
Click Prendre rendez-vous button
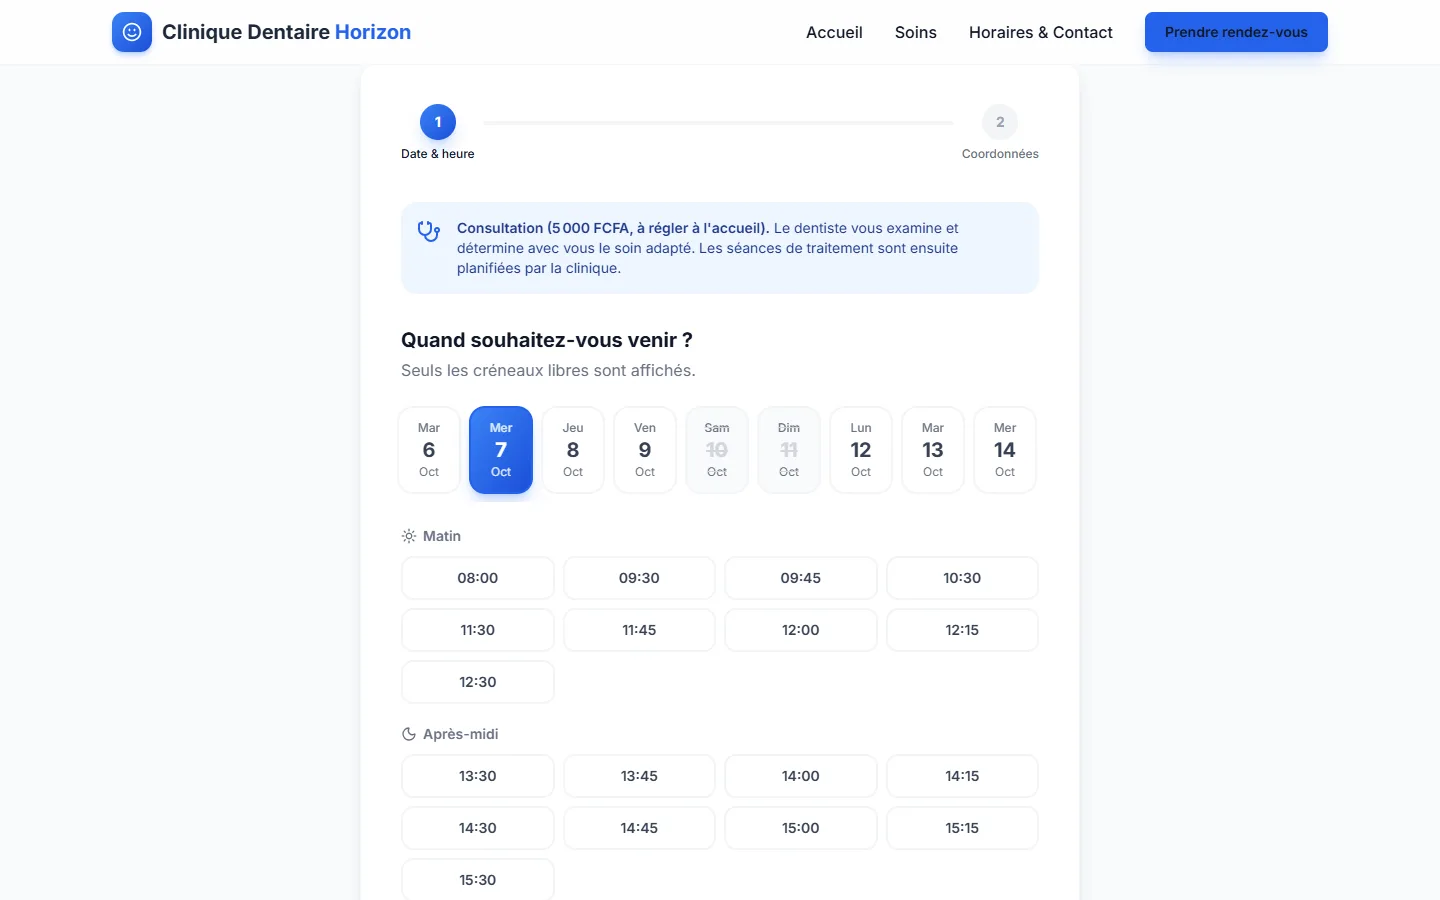(x=1236, y=32)
